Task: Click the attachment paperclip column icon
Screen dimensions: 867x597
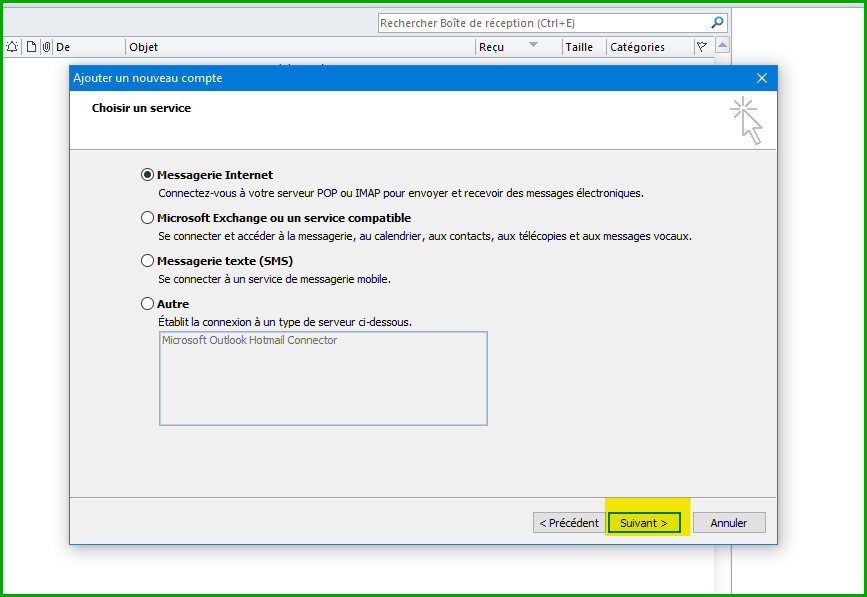Action: [x=45, y=47]
